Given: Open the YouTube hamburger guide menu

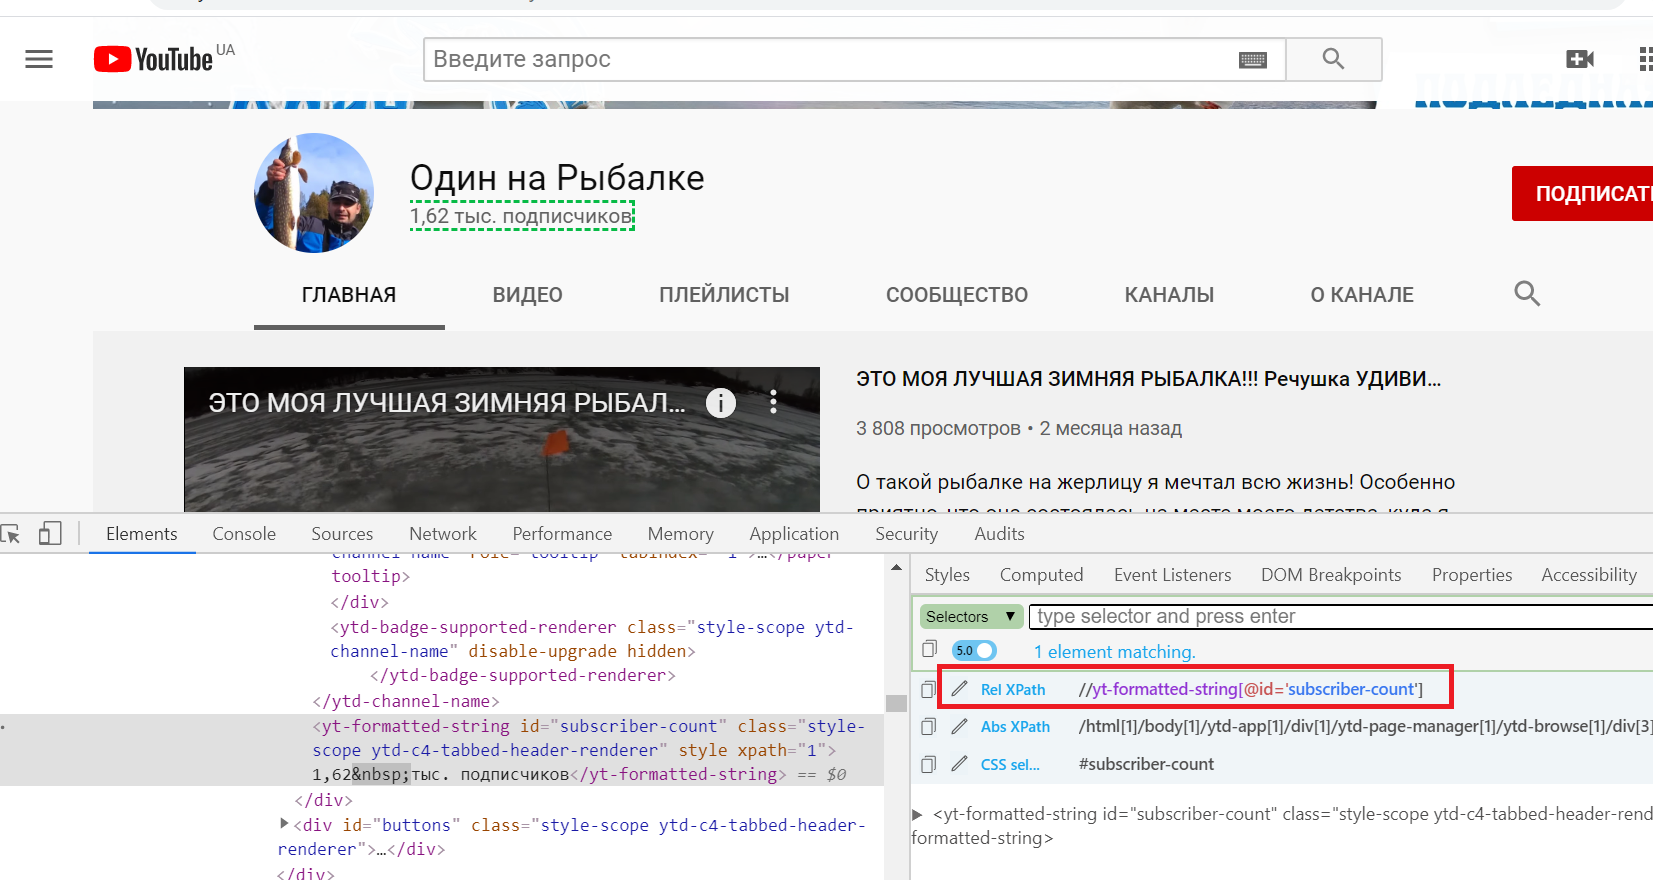Looking at the screenshot, I should [39, 60].
